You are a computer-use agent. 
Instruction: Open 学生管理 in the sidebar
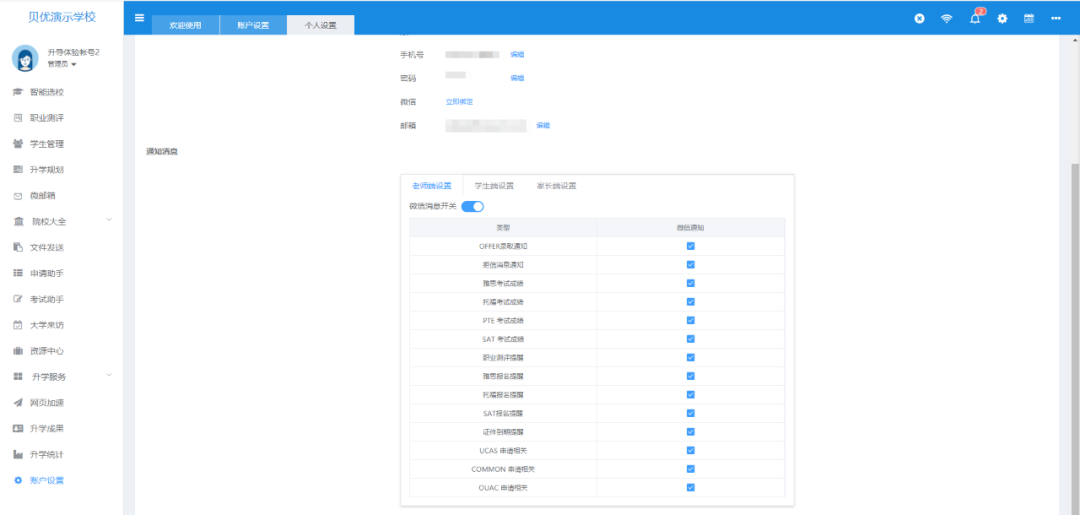[x=47, y=144]
